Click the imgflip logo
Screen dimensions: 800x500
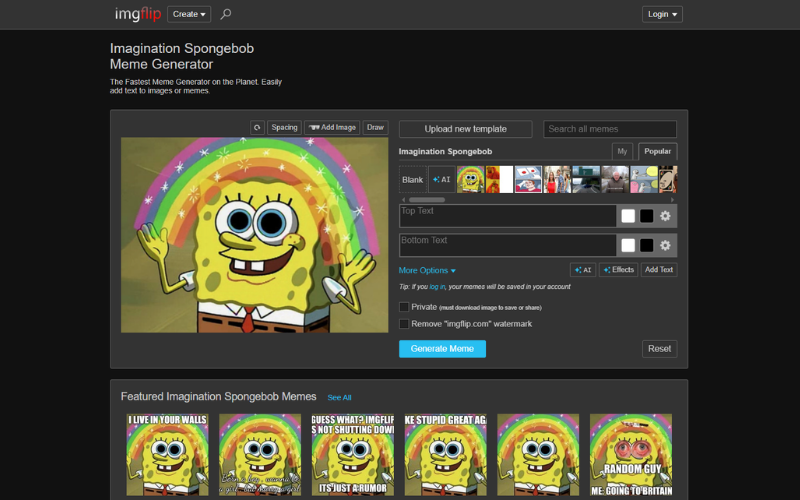[138, 14]
